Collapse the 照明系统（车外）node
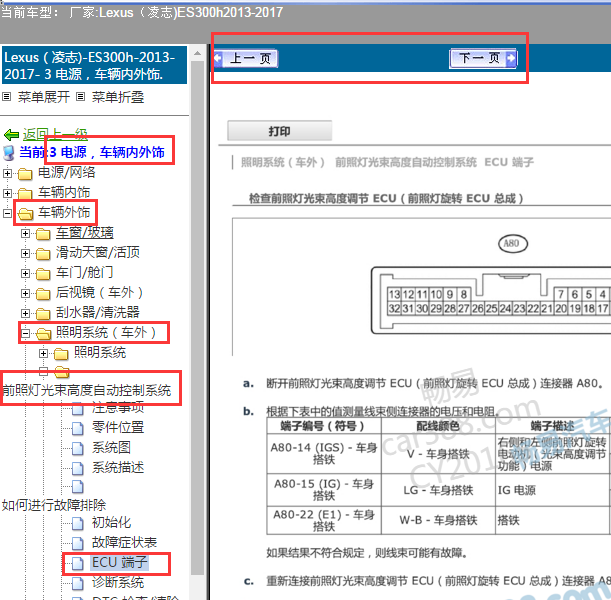611x600 pixels. 25,333
